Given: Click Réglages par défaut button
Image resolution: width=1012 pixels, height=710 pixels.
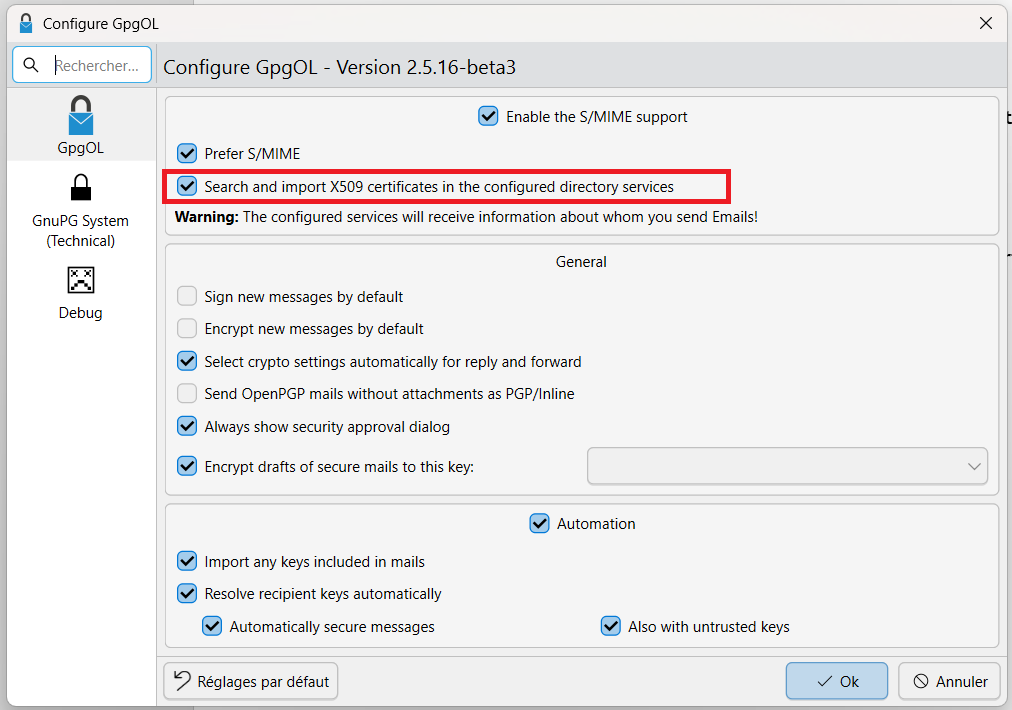Looking at the screenshot, I should (250, 681).
